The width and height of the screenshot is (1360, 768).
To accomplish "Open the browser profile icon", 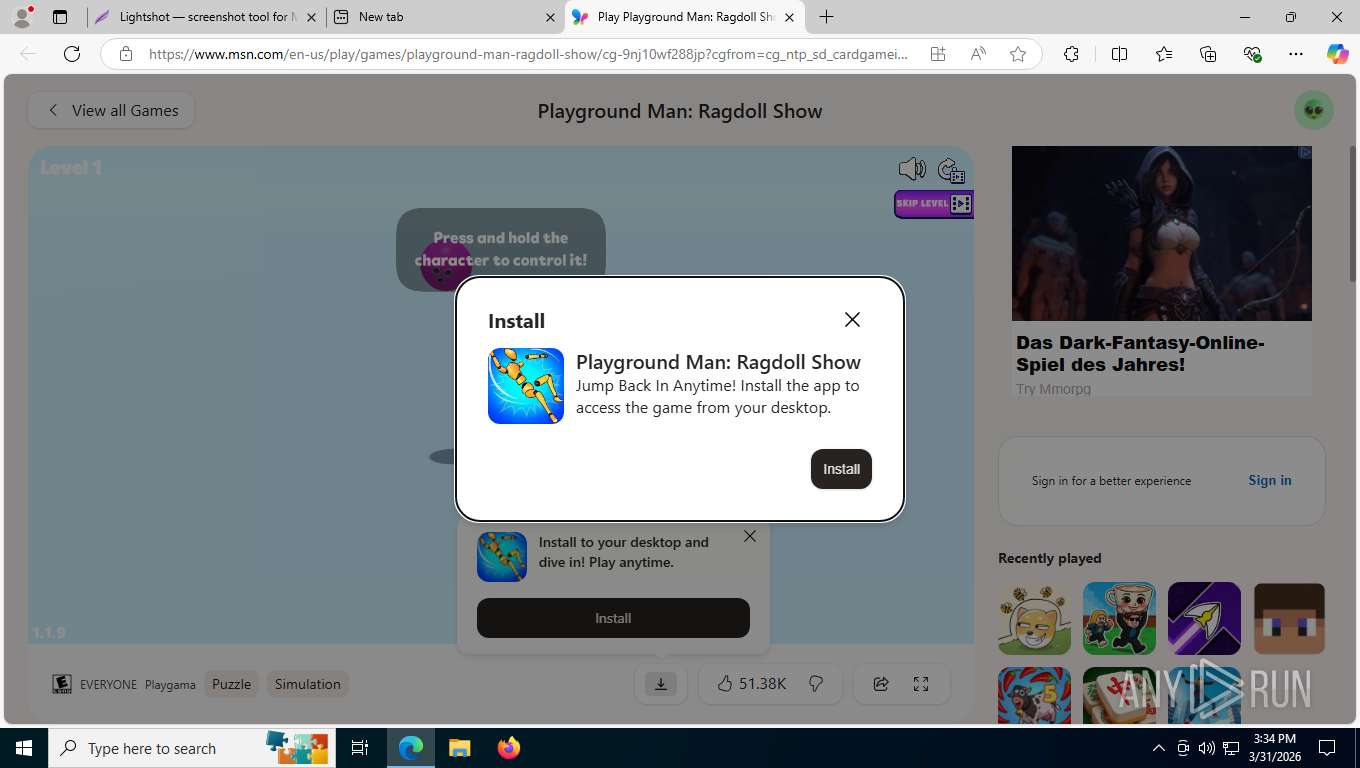I will (x=22, y=17).
